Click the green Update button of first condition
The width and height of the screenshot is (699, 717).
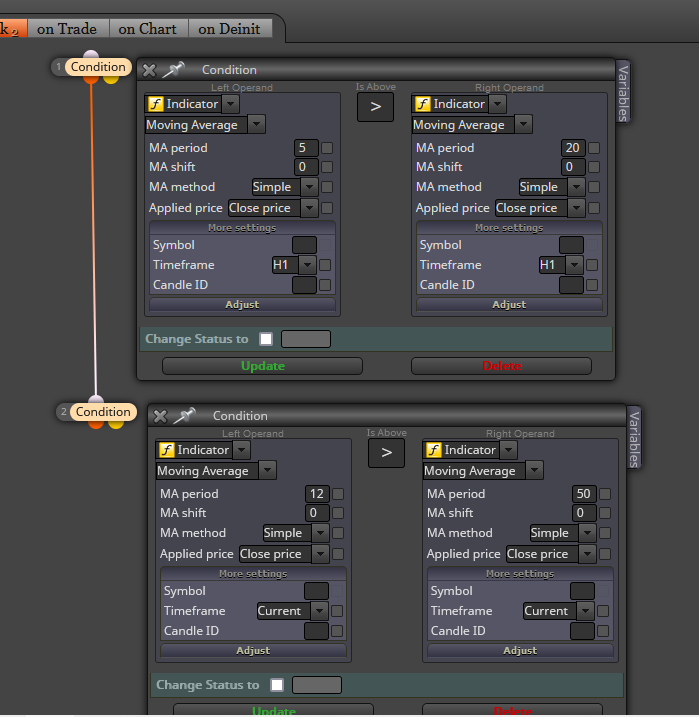click(262, 366)
